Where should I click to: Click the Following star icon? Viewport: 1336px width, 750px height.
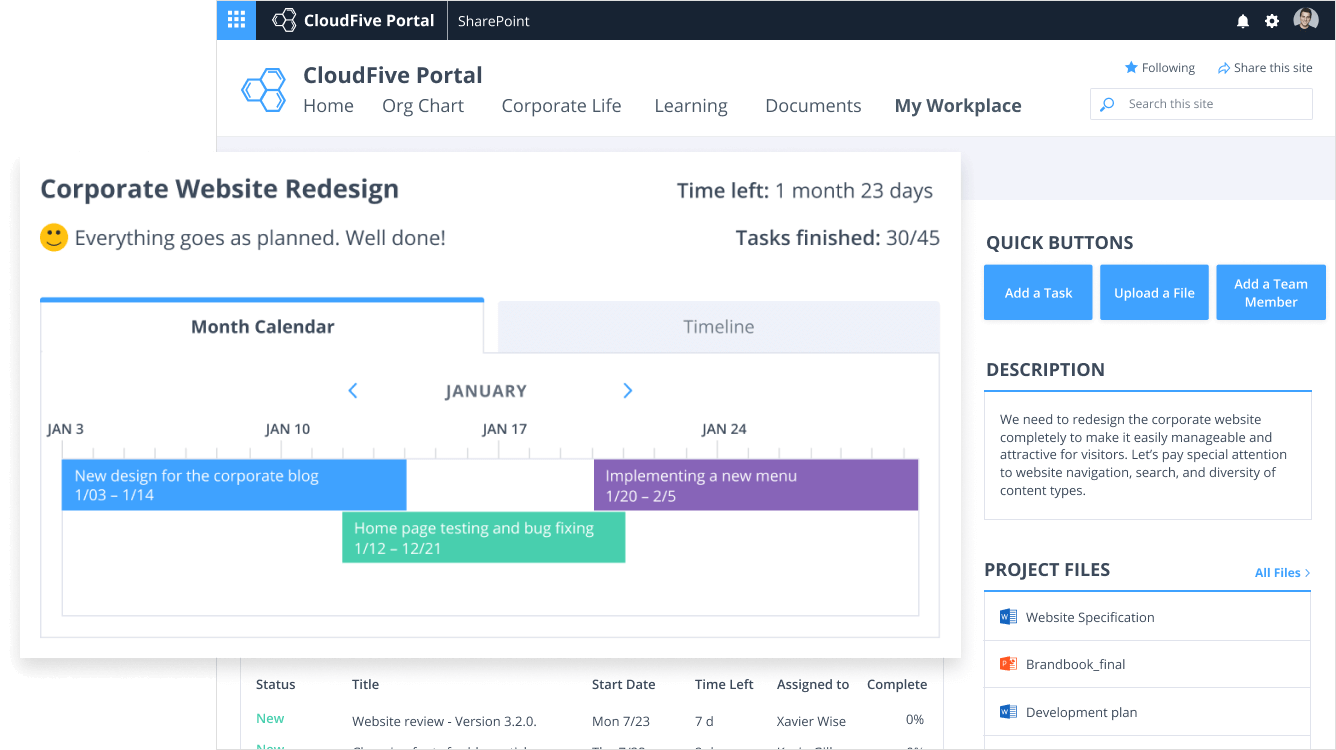(x=1131, y=68)
